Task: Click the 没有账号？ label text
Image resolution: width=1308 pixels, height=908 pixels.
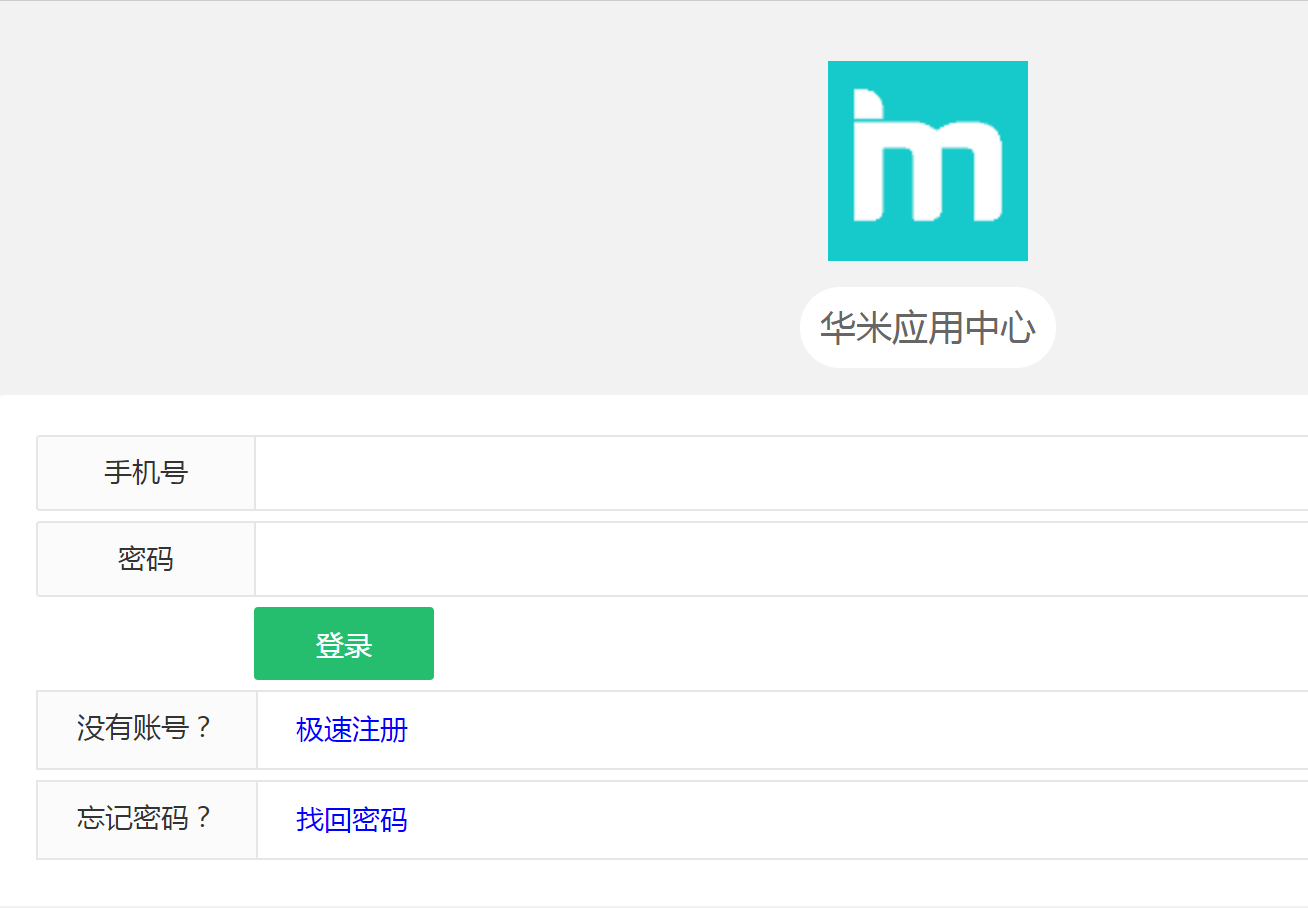Action: pos(146,728)
